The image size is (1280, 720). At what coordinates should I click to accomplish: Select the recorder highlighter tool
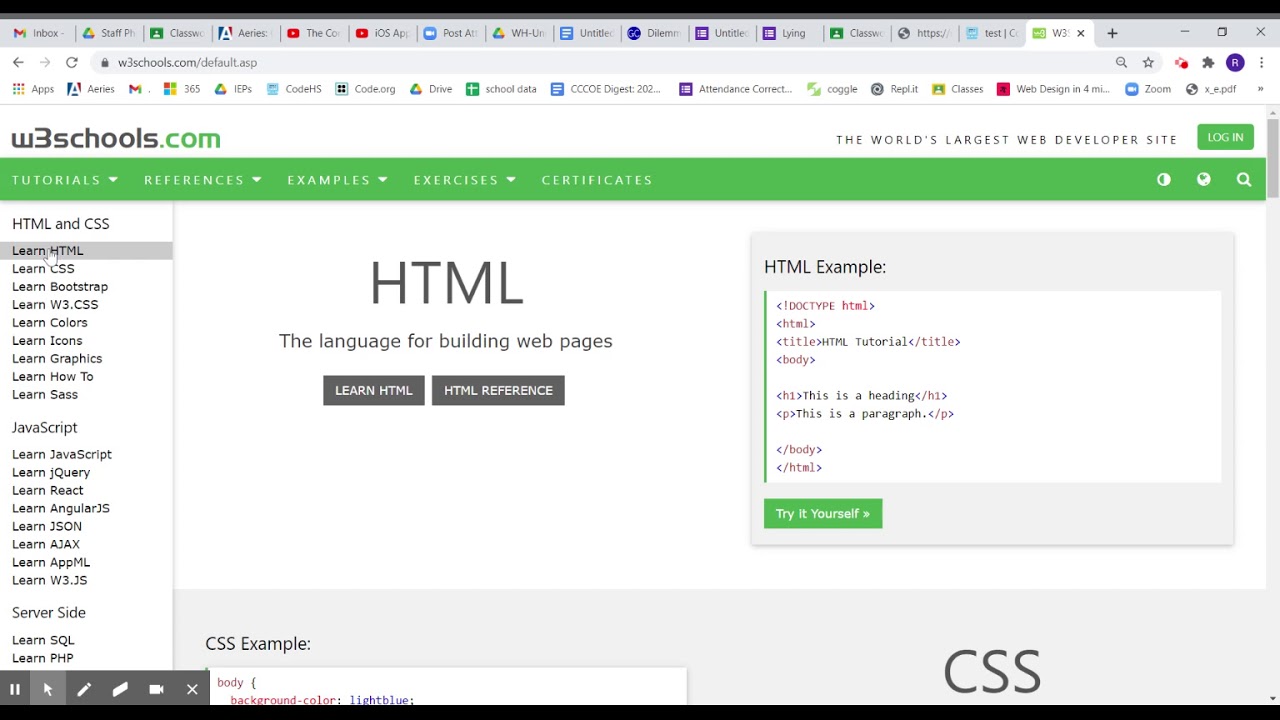coord(120,689)
